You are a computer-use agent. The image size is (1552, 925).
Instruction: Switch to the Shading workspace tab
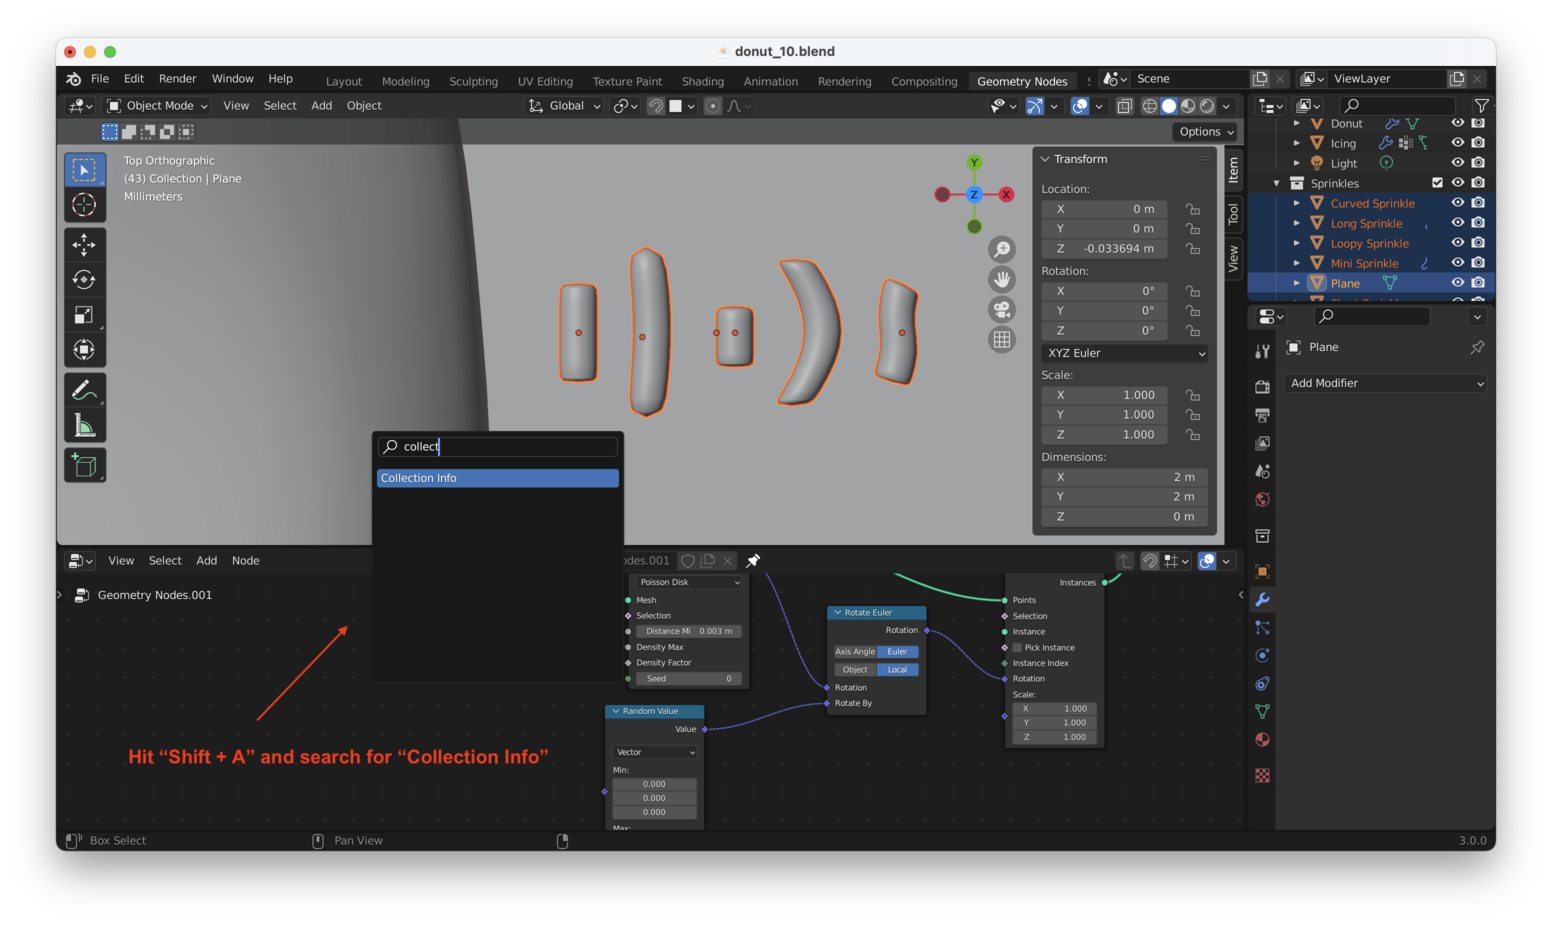click(x=702, y=81)
